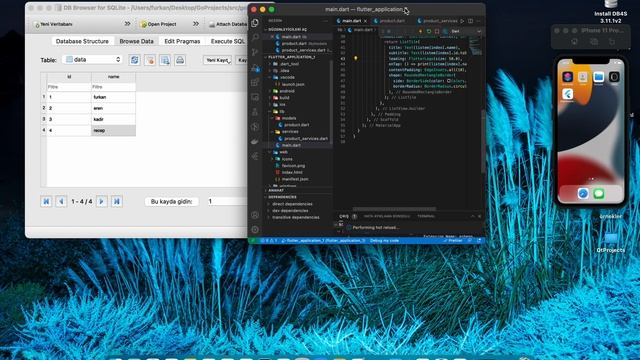This screenshot has width=640, height=360.
Task: Click Yeni Kayıt button
Action: (218, 60)
